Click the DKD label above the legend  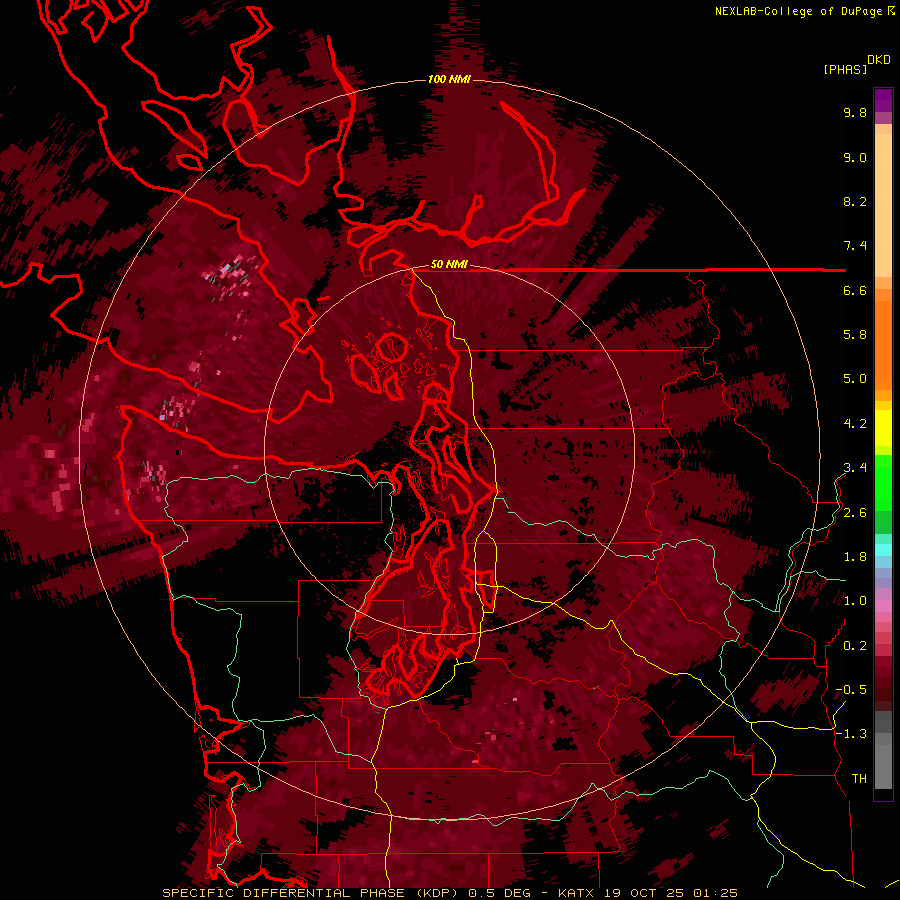pos(879,60)
